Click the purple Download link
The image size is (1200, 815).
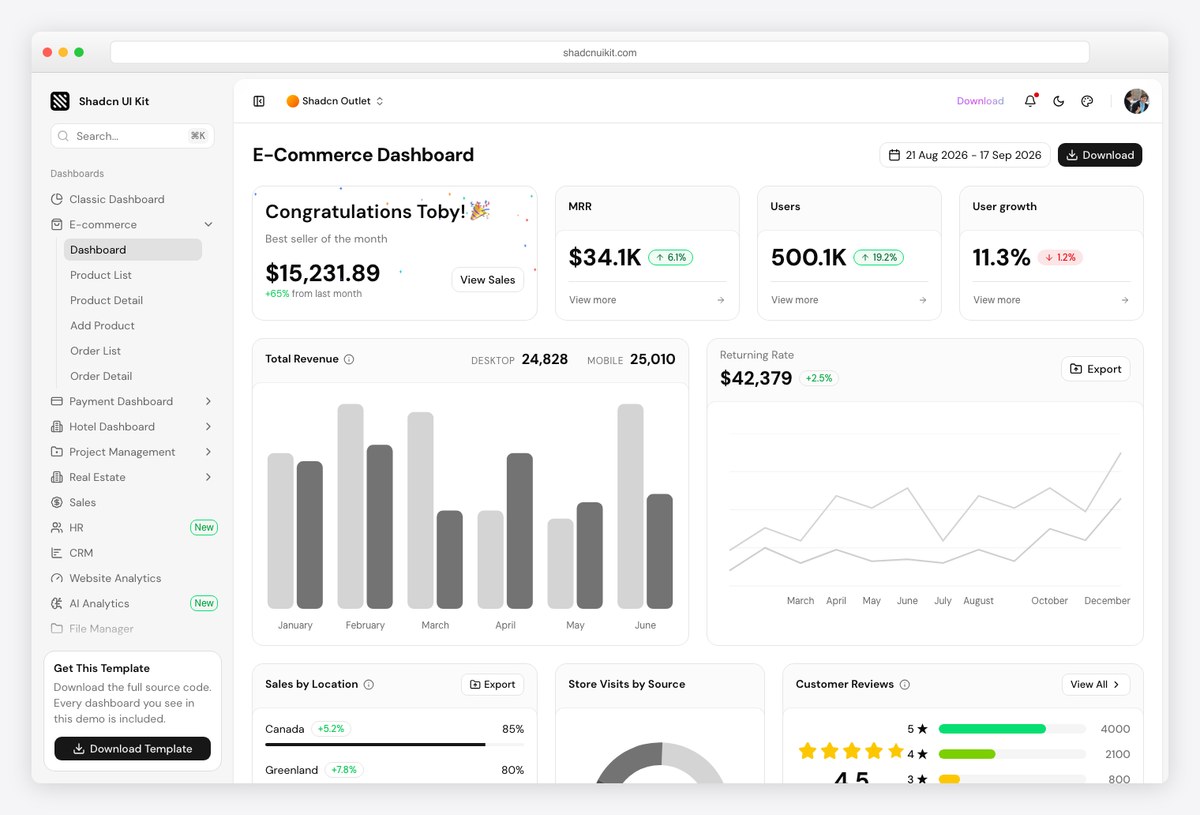(x=980, y=101)
